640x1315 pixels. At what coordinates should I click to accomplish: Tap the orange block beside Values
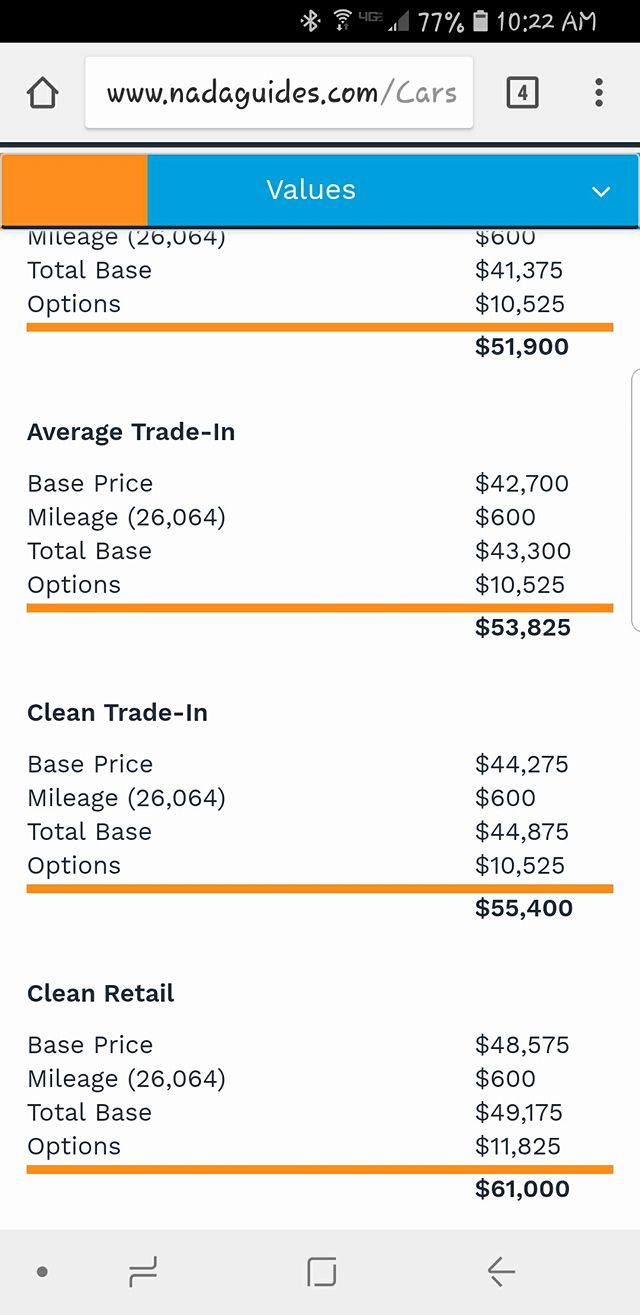click(75, 190)
